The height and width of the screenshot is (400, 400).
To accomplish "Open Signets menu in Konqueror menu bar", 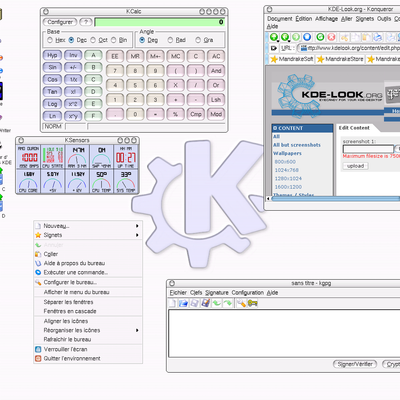I will pos(365,19).
